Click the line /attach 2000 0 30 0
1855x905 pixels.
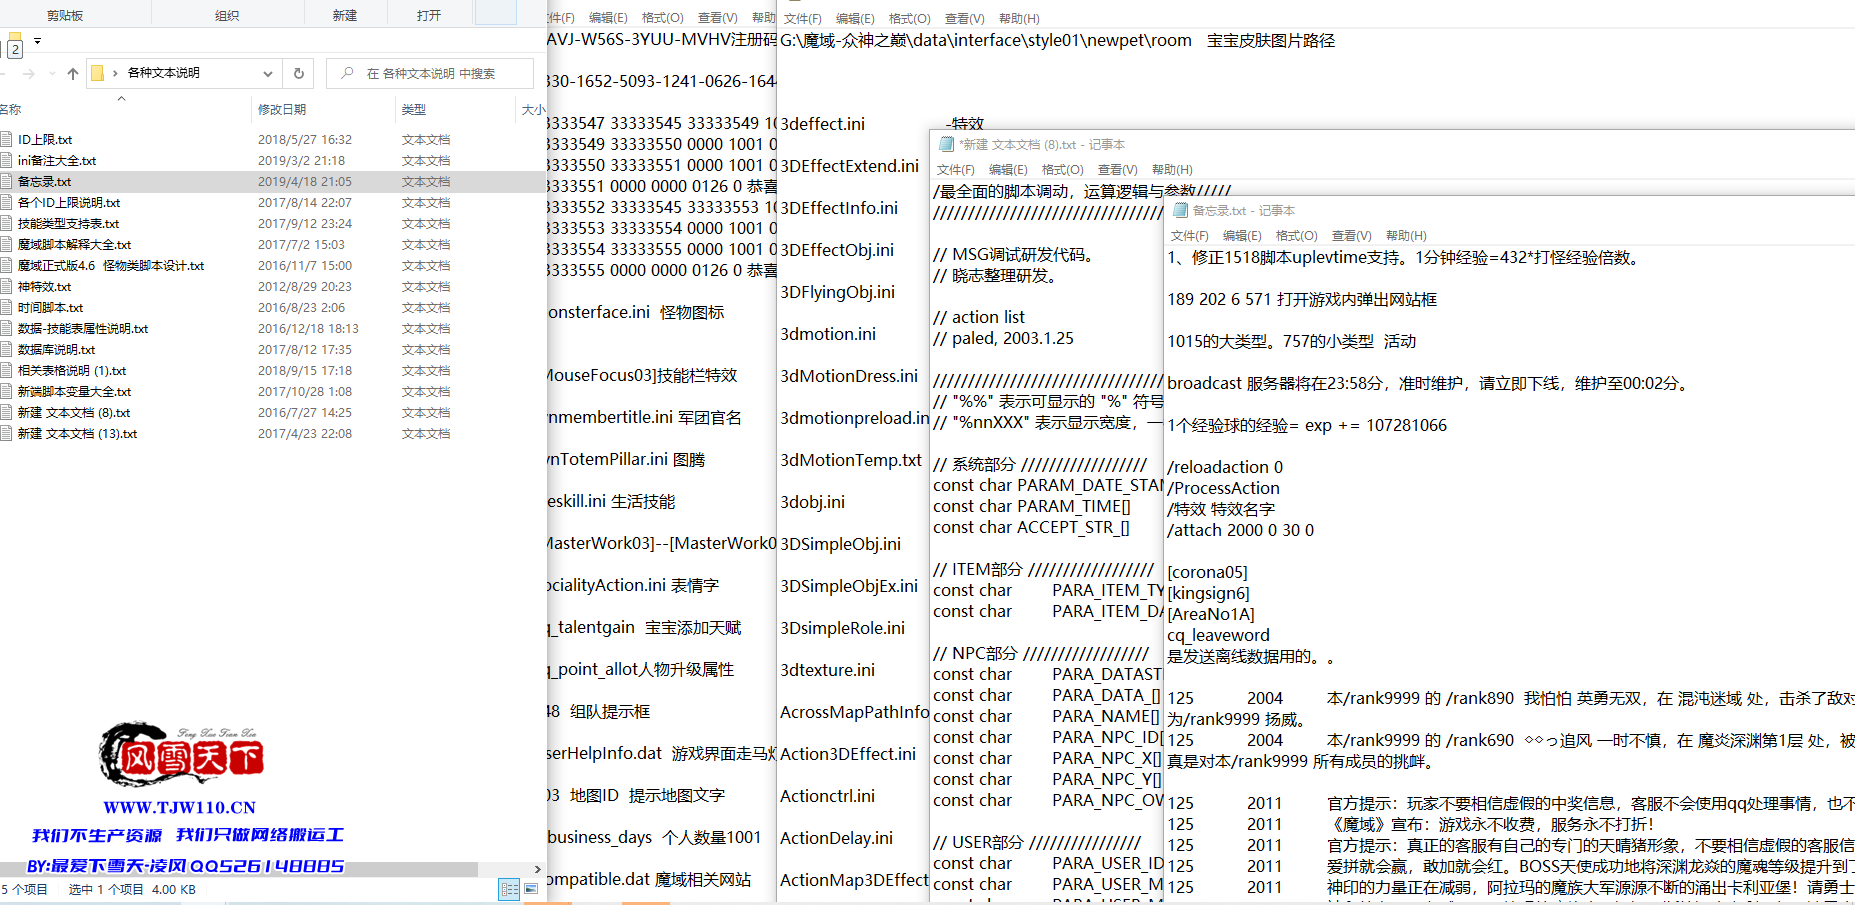pyautogui.click(x=1241, y=530)
